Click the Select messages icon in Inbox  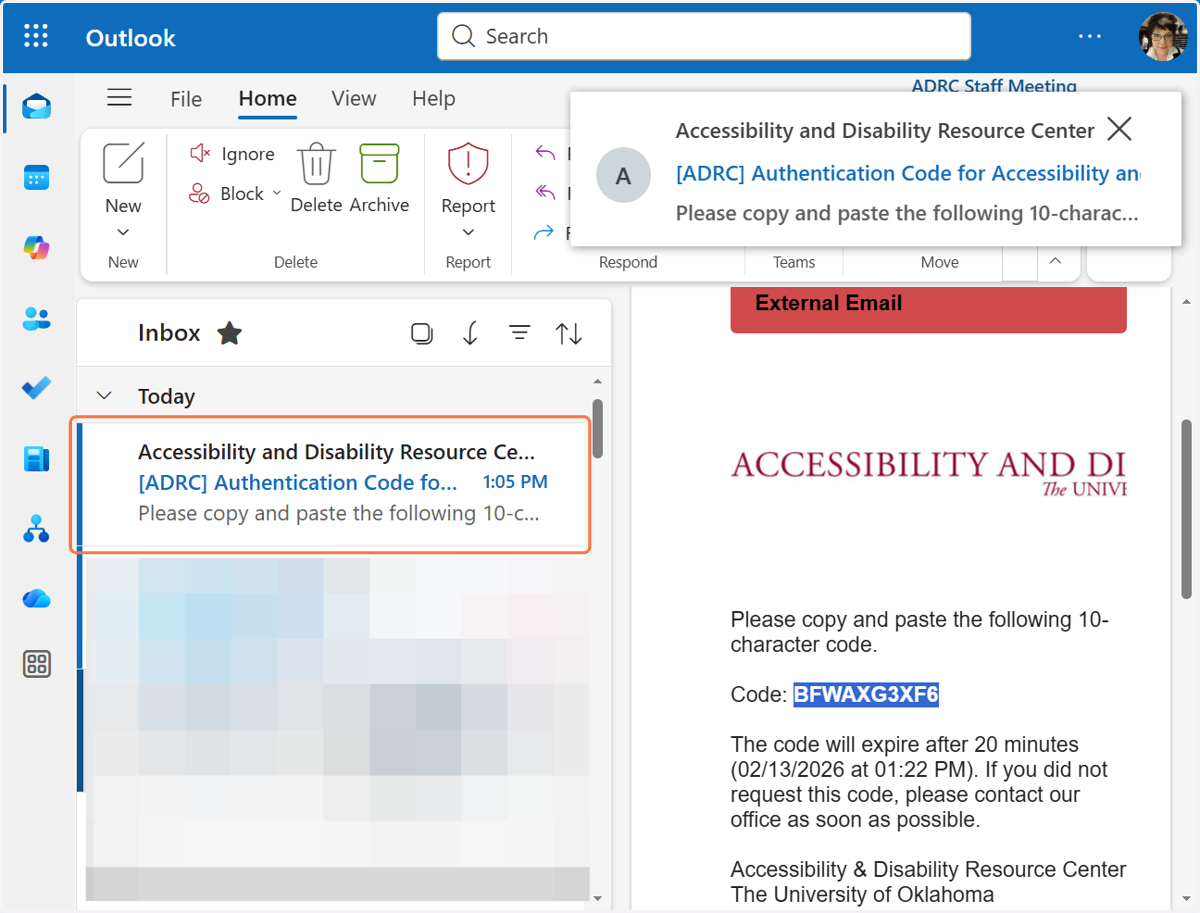click(x=422, y=333)
